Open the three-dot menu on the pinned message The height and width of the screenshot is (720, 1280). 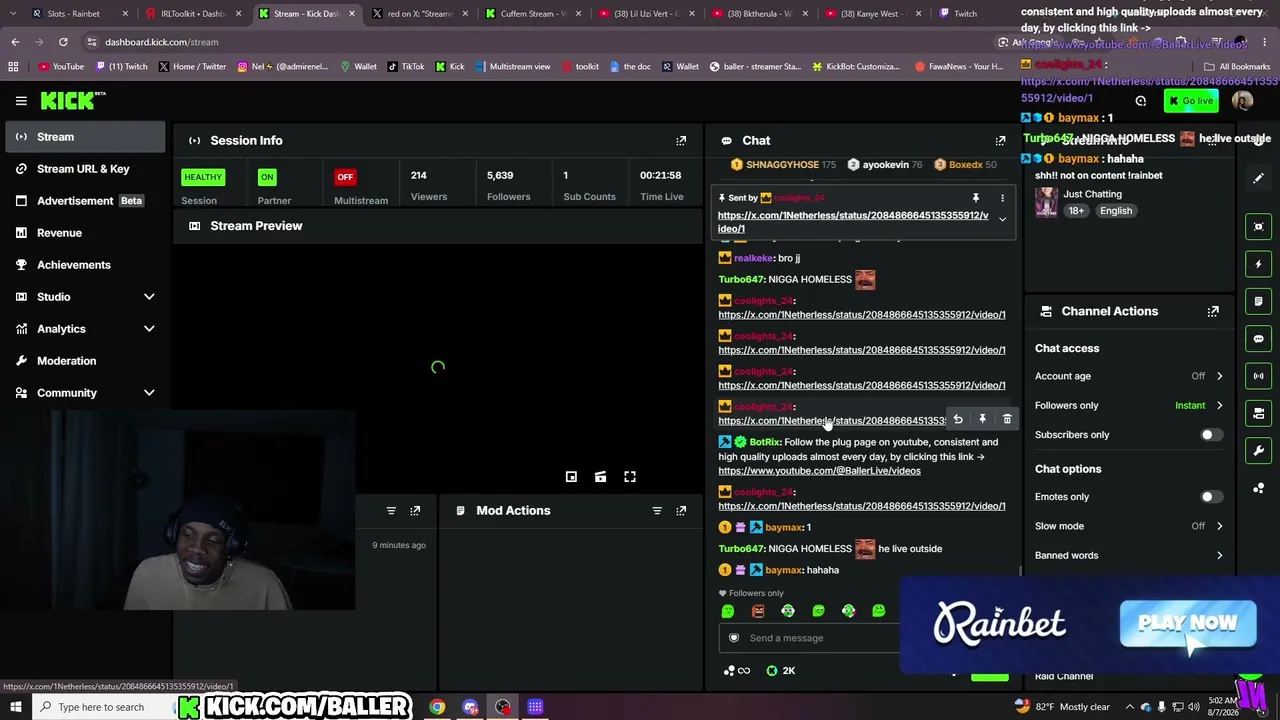click(x=1002, y=198)
